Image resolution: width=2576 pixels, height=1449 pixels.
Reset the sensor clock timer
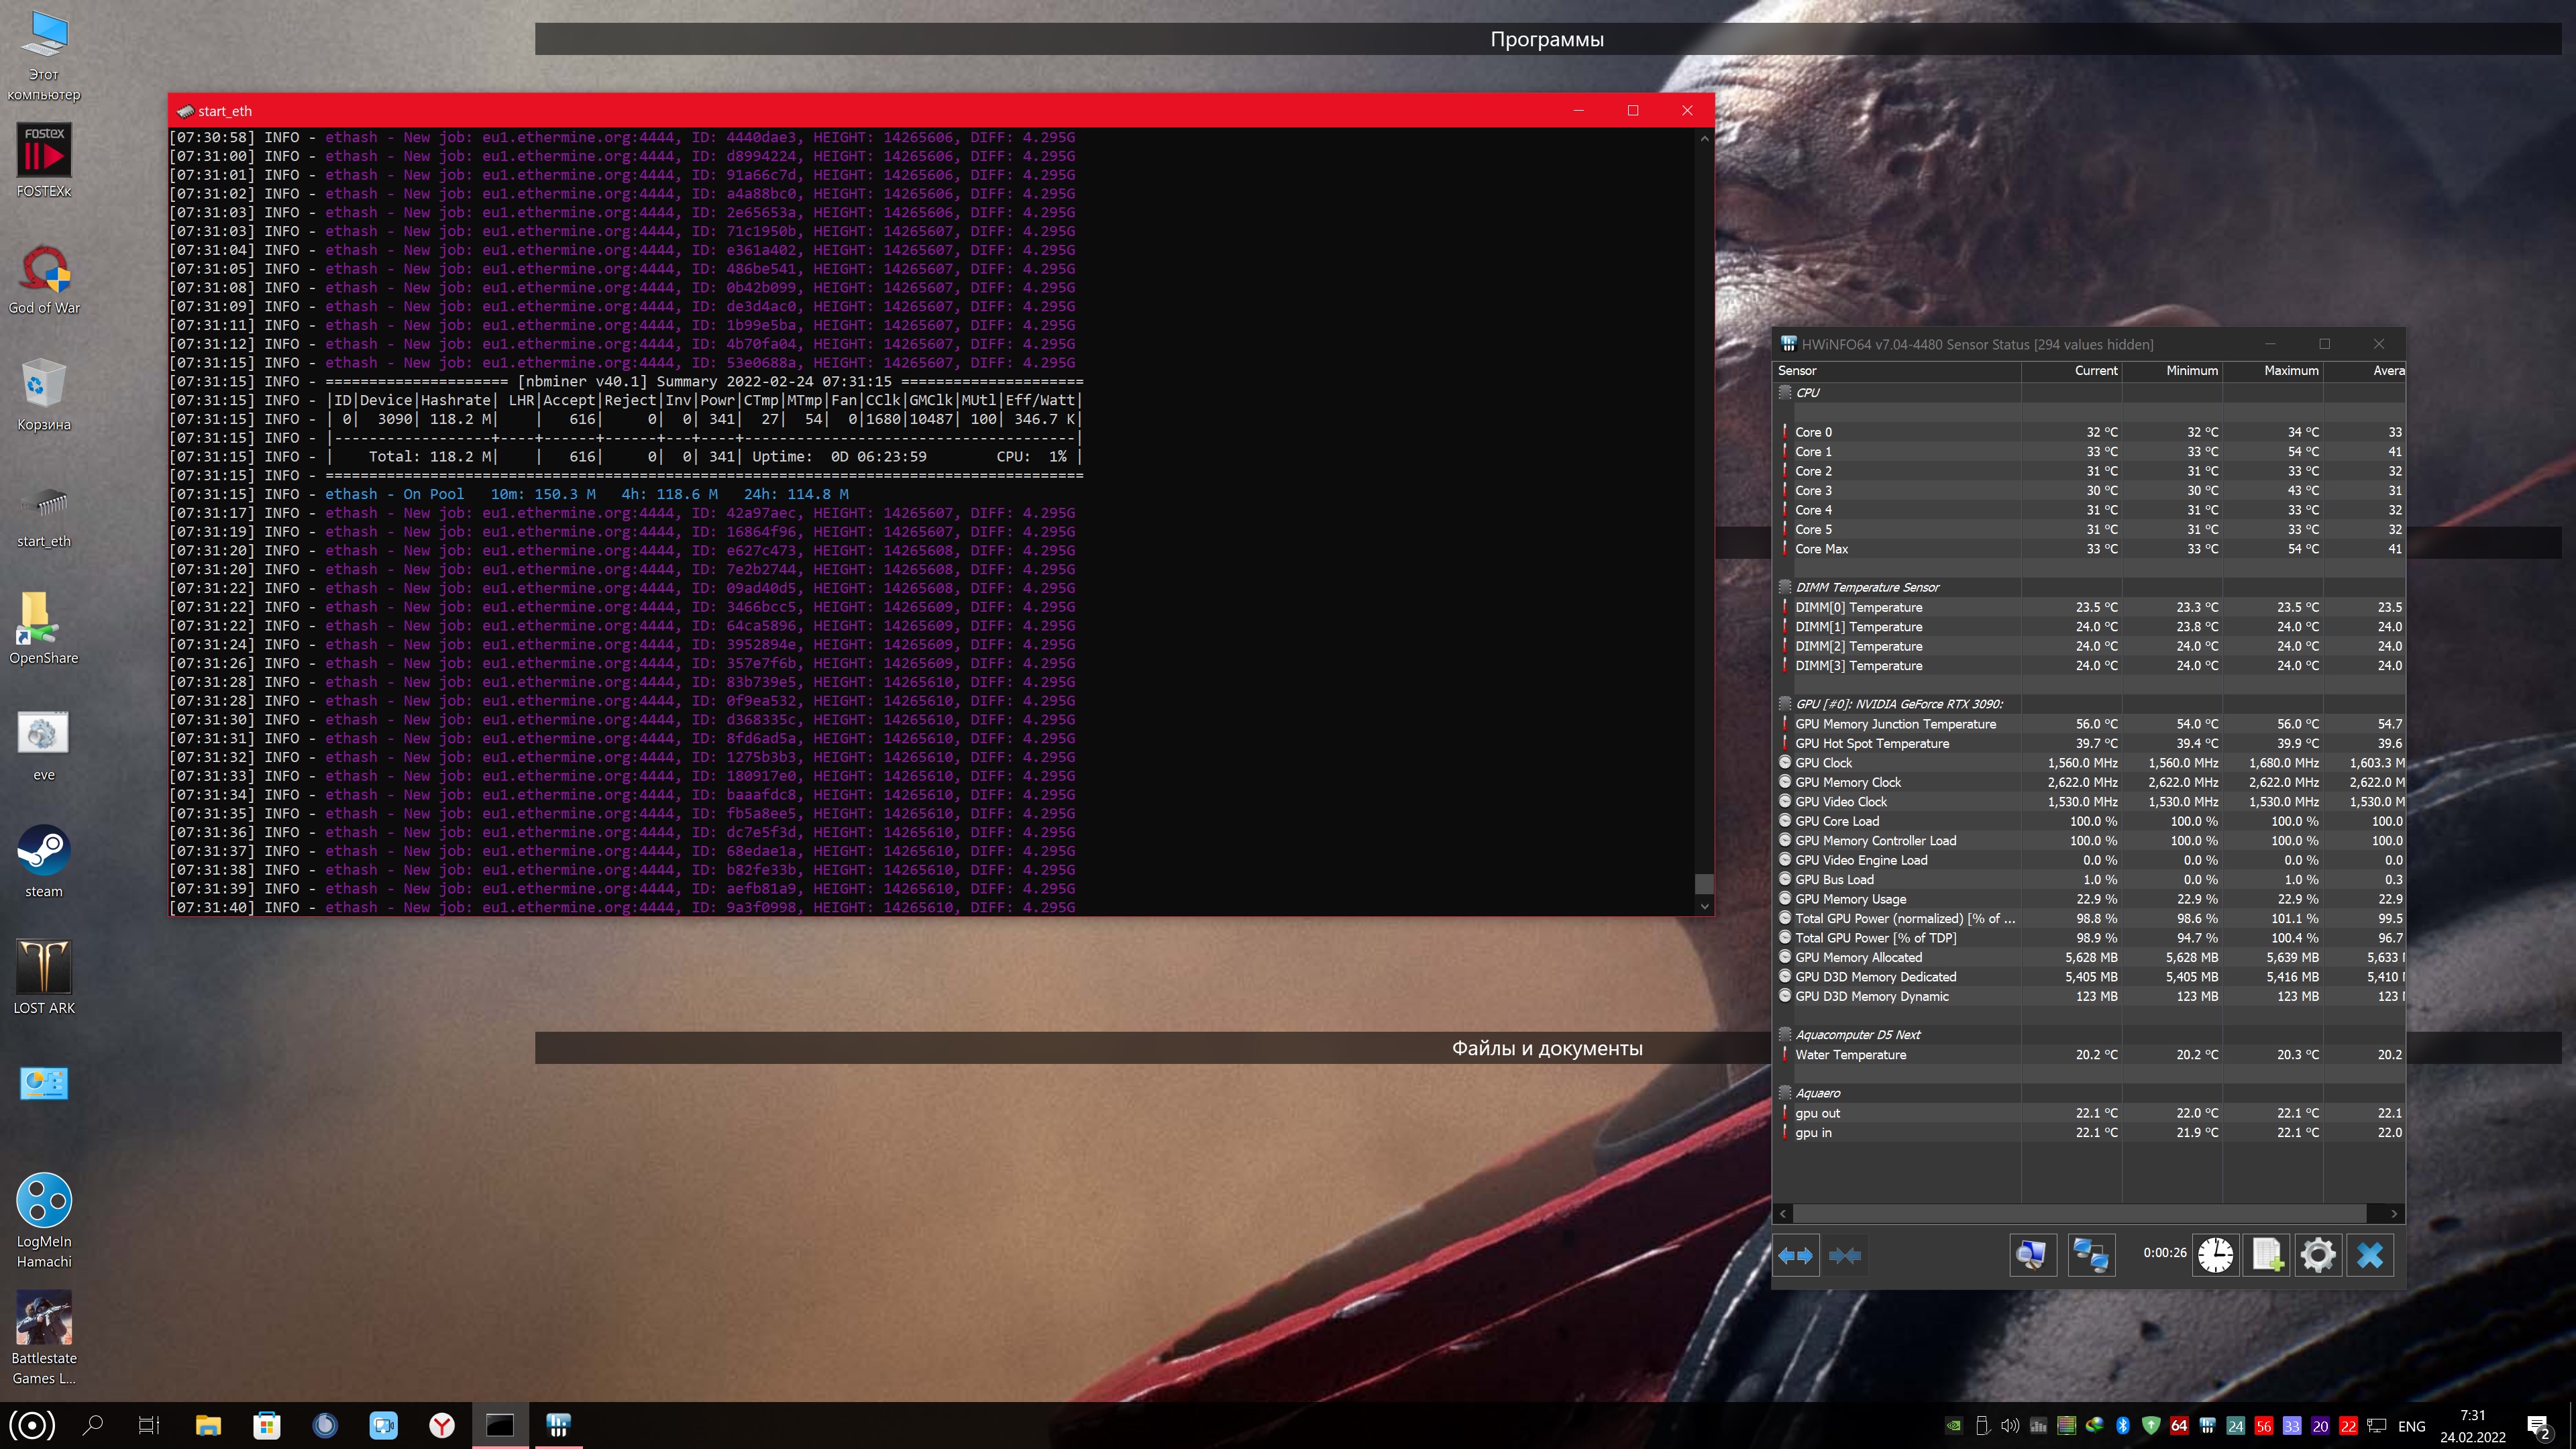click(x=2215, y=1255)
